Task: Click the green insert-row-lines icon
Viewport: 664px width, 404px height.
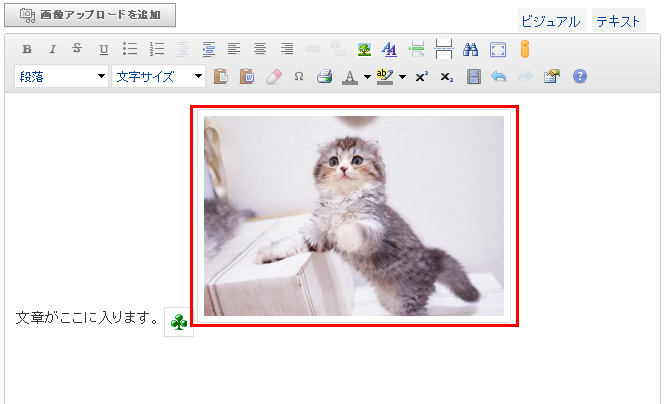Action: 417,50
